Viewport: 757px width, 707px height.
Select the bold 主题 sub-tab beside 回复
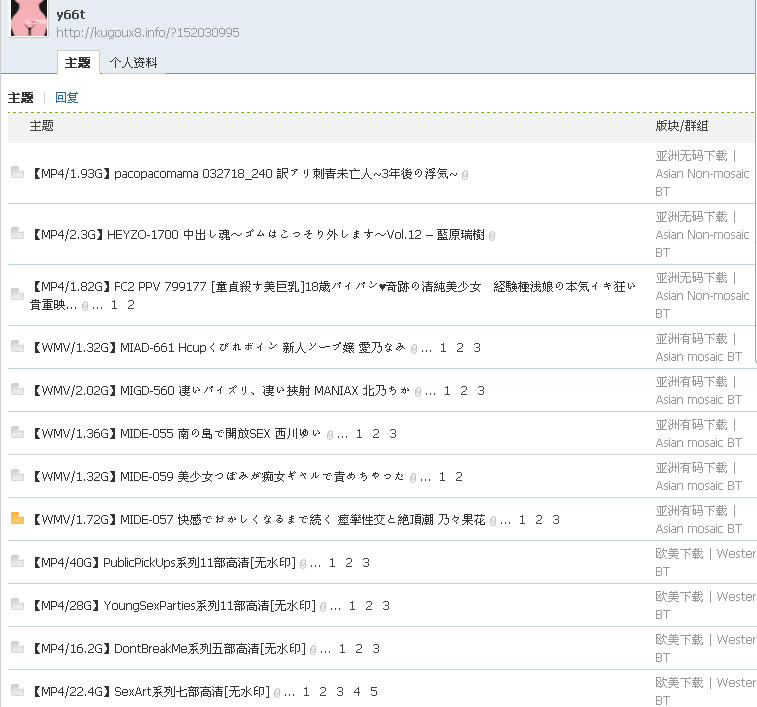click(x=21, y=98)
